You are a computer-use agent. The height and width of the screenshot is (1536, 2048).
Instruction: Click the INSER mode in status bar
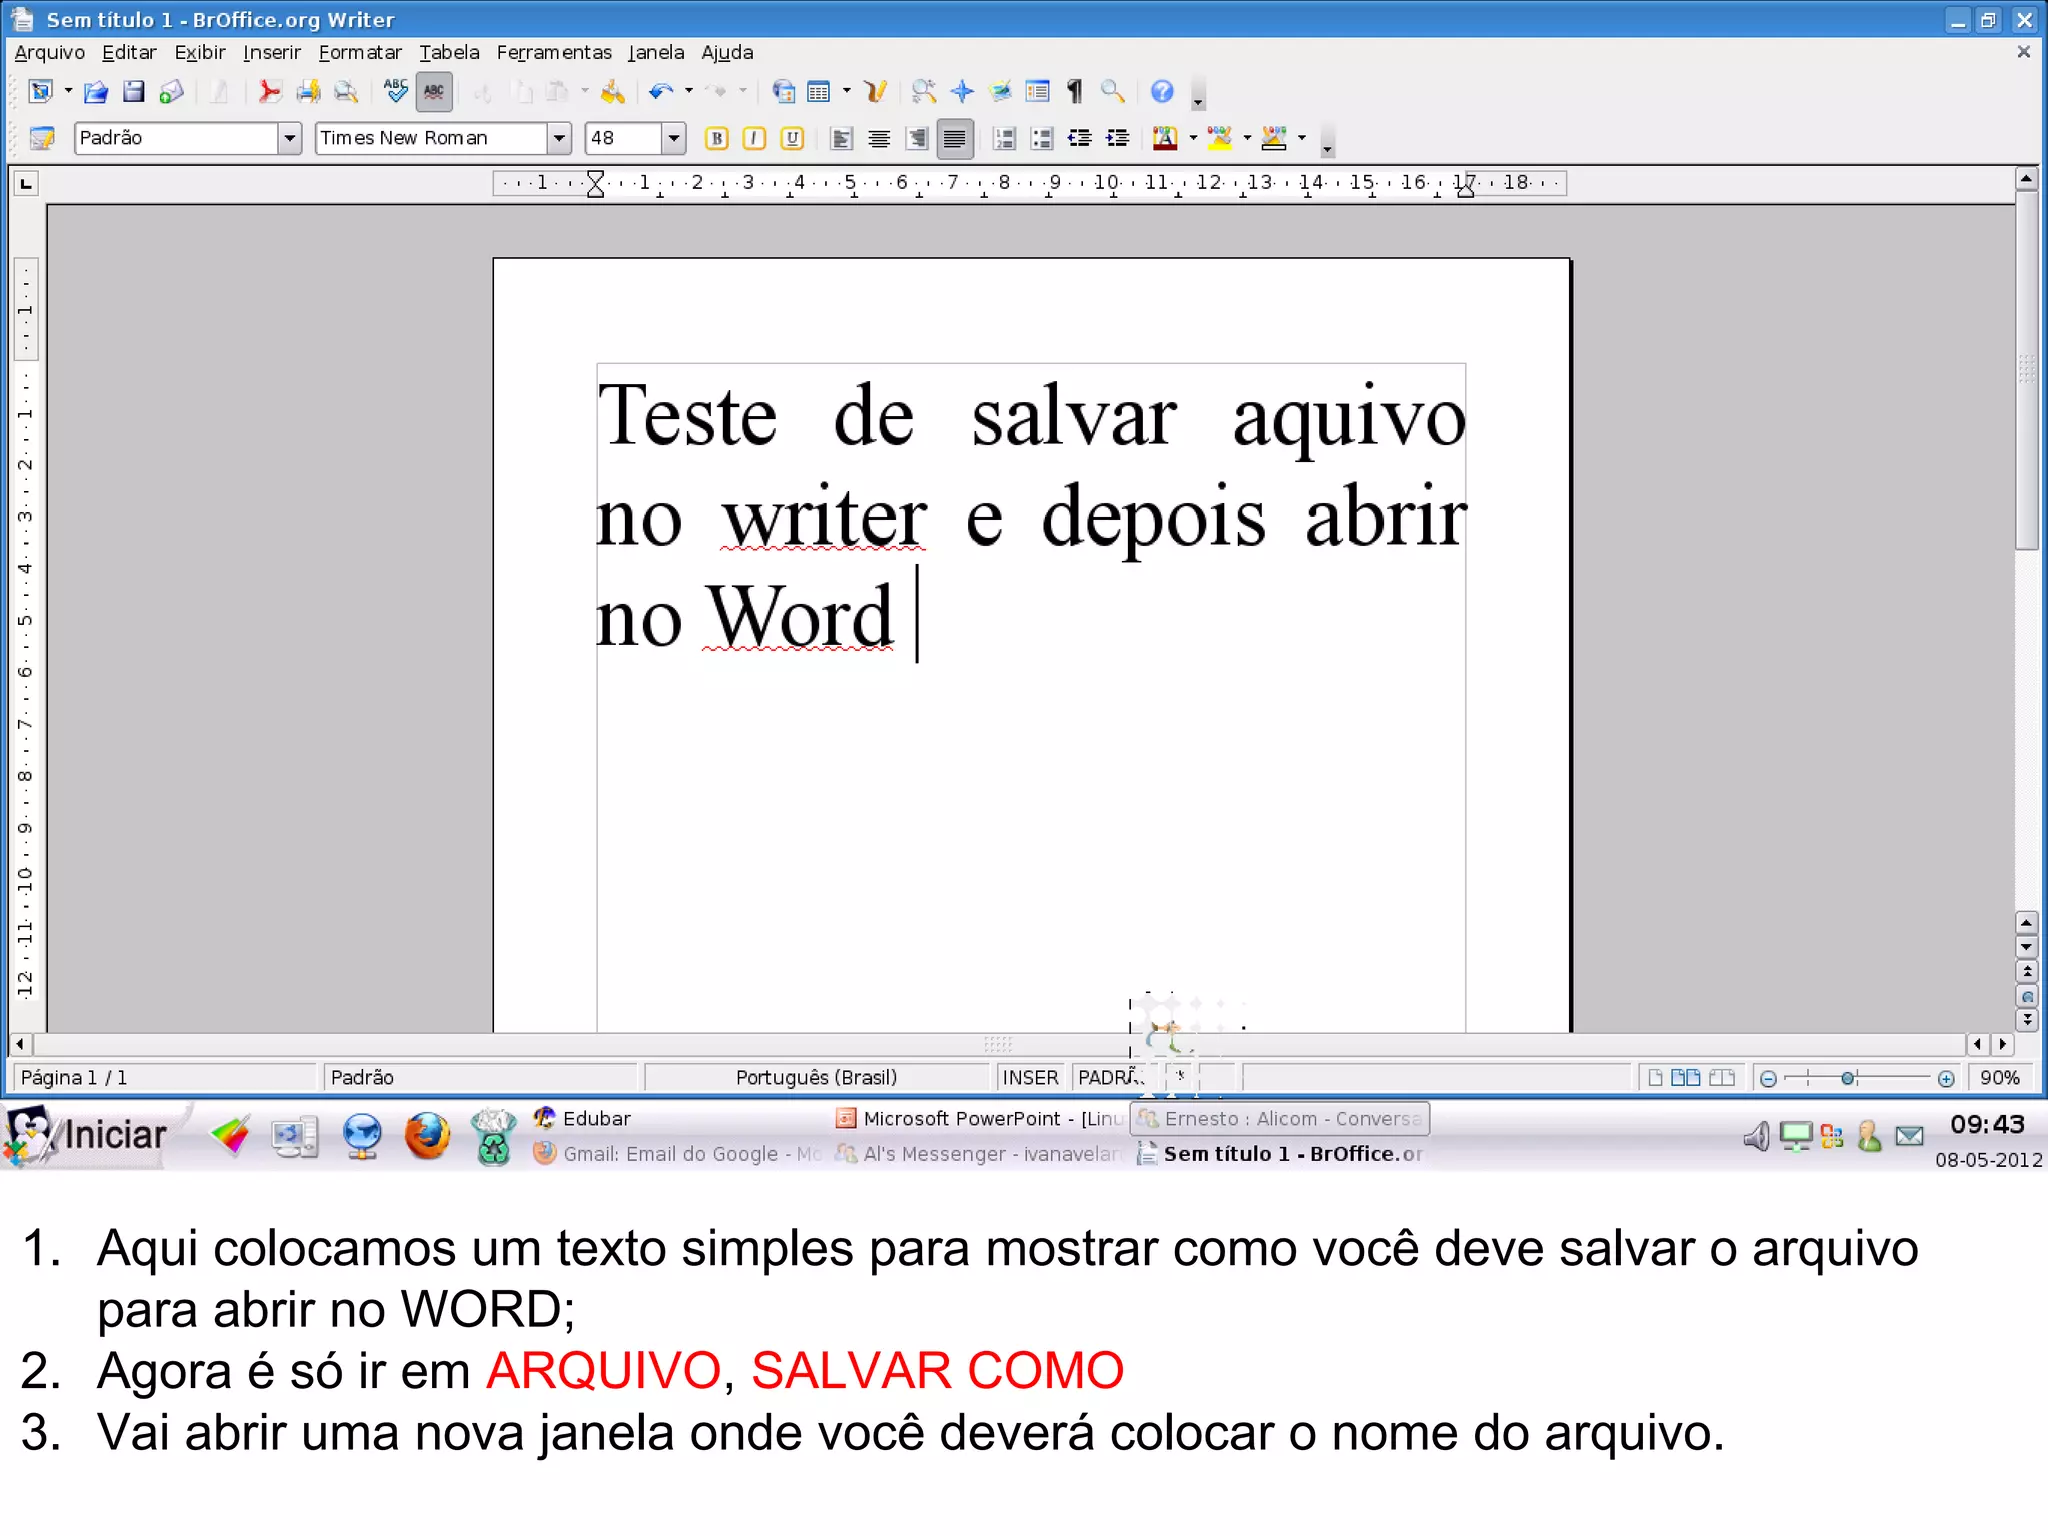pyautogui.click(x=1030, y=1078)
